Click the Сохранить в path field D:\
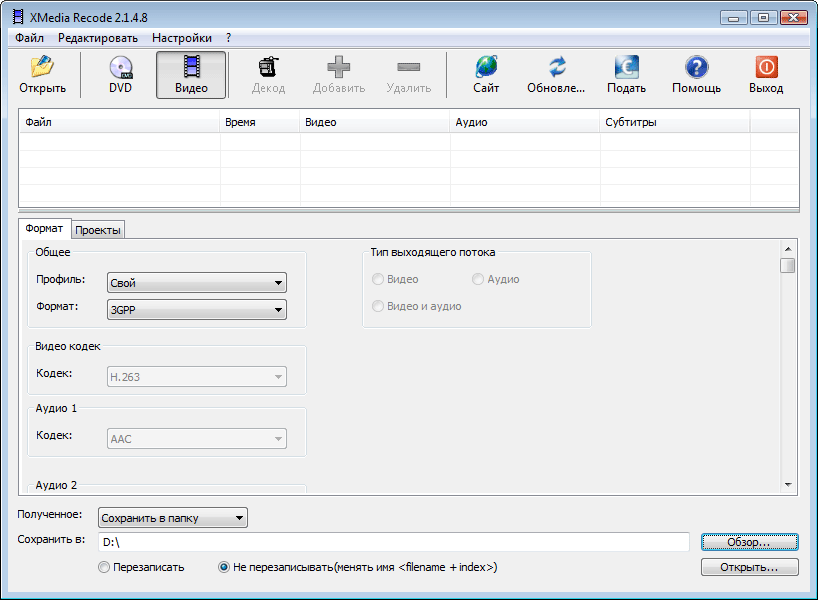Screen dimensions: 818x600 (394, 542)
